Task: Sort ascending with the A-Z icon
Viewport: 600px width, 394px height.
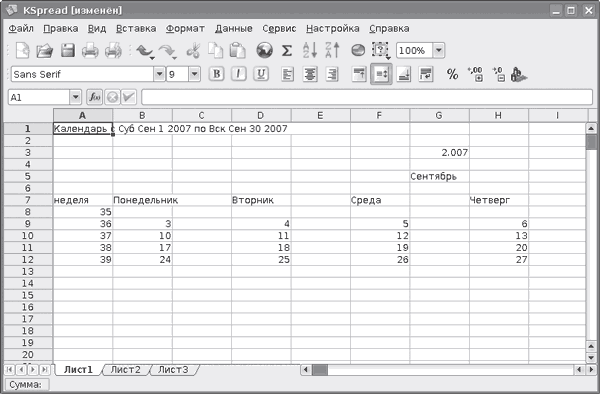Action: coord(310,50)
